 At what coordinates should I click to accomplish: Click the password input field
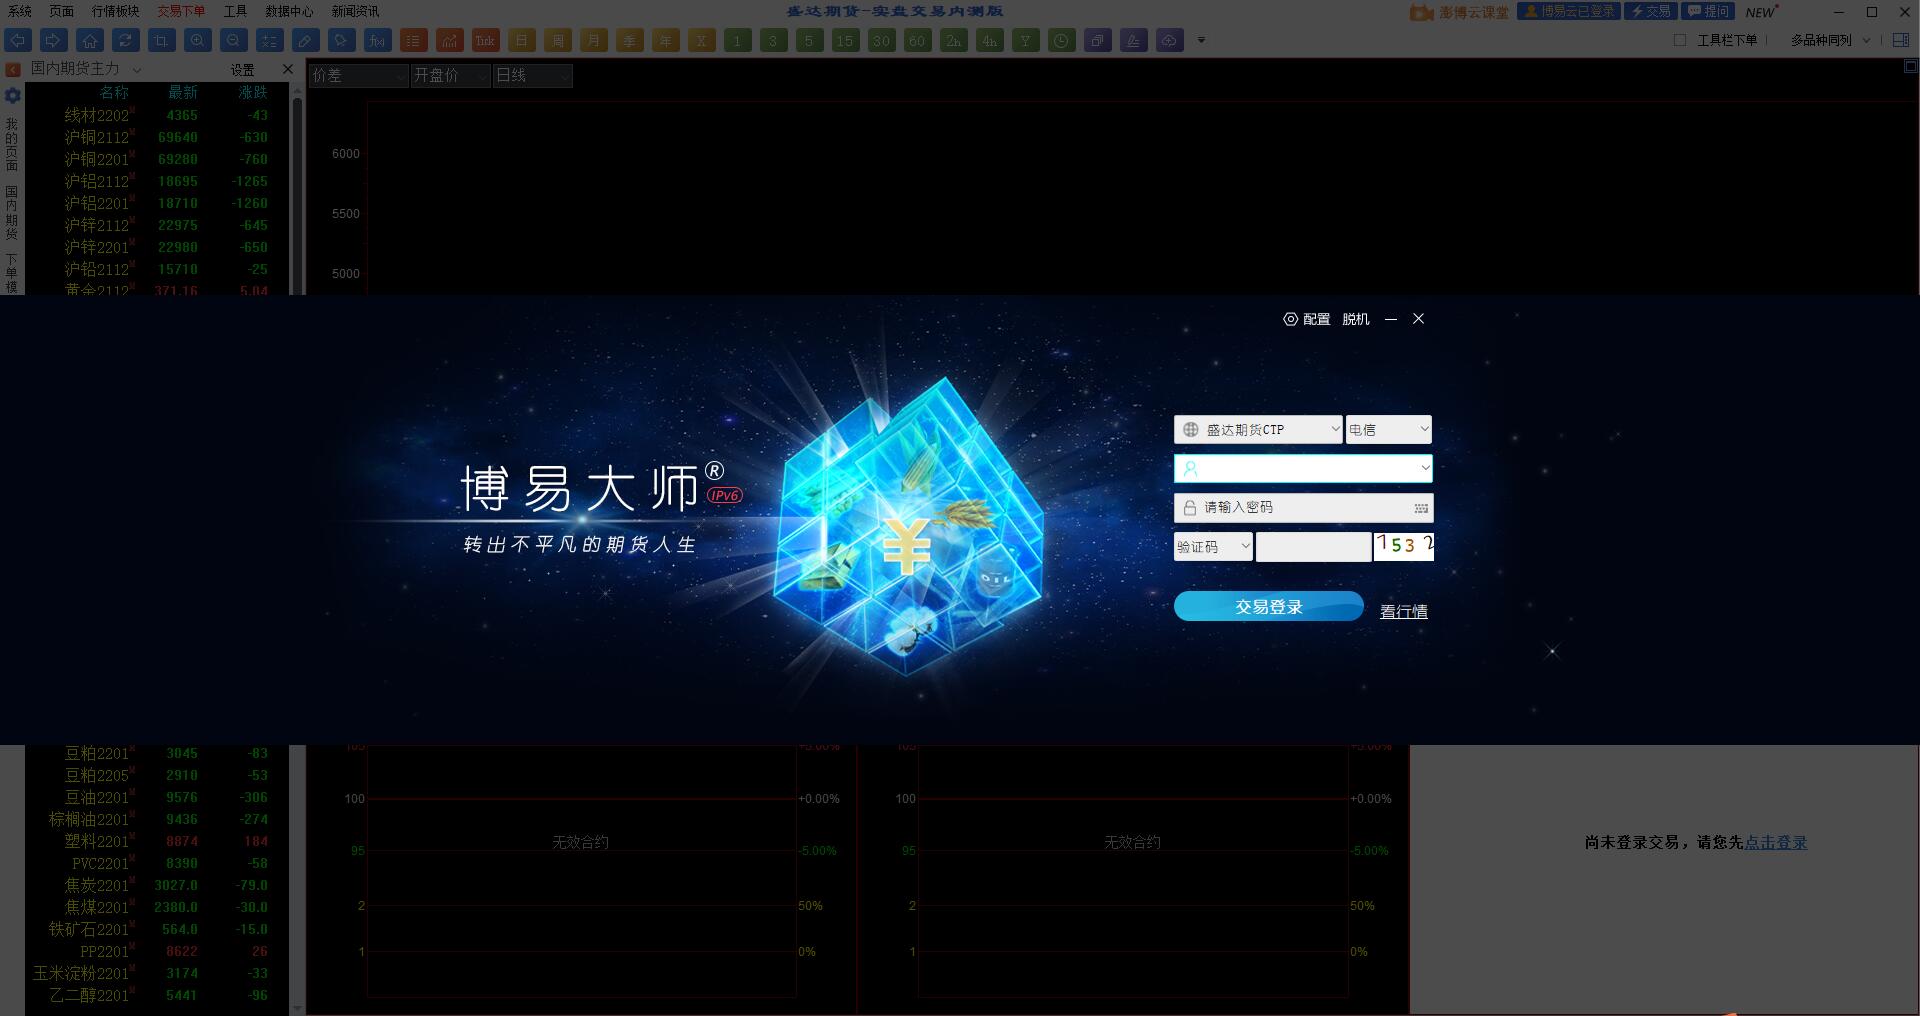point(1303,507)
